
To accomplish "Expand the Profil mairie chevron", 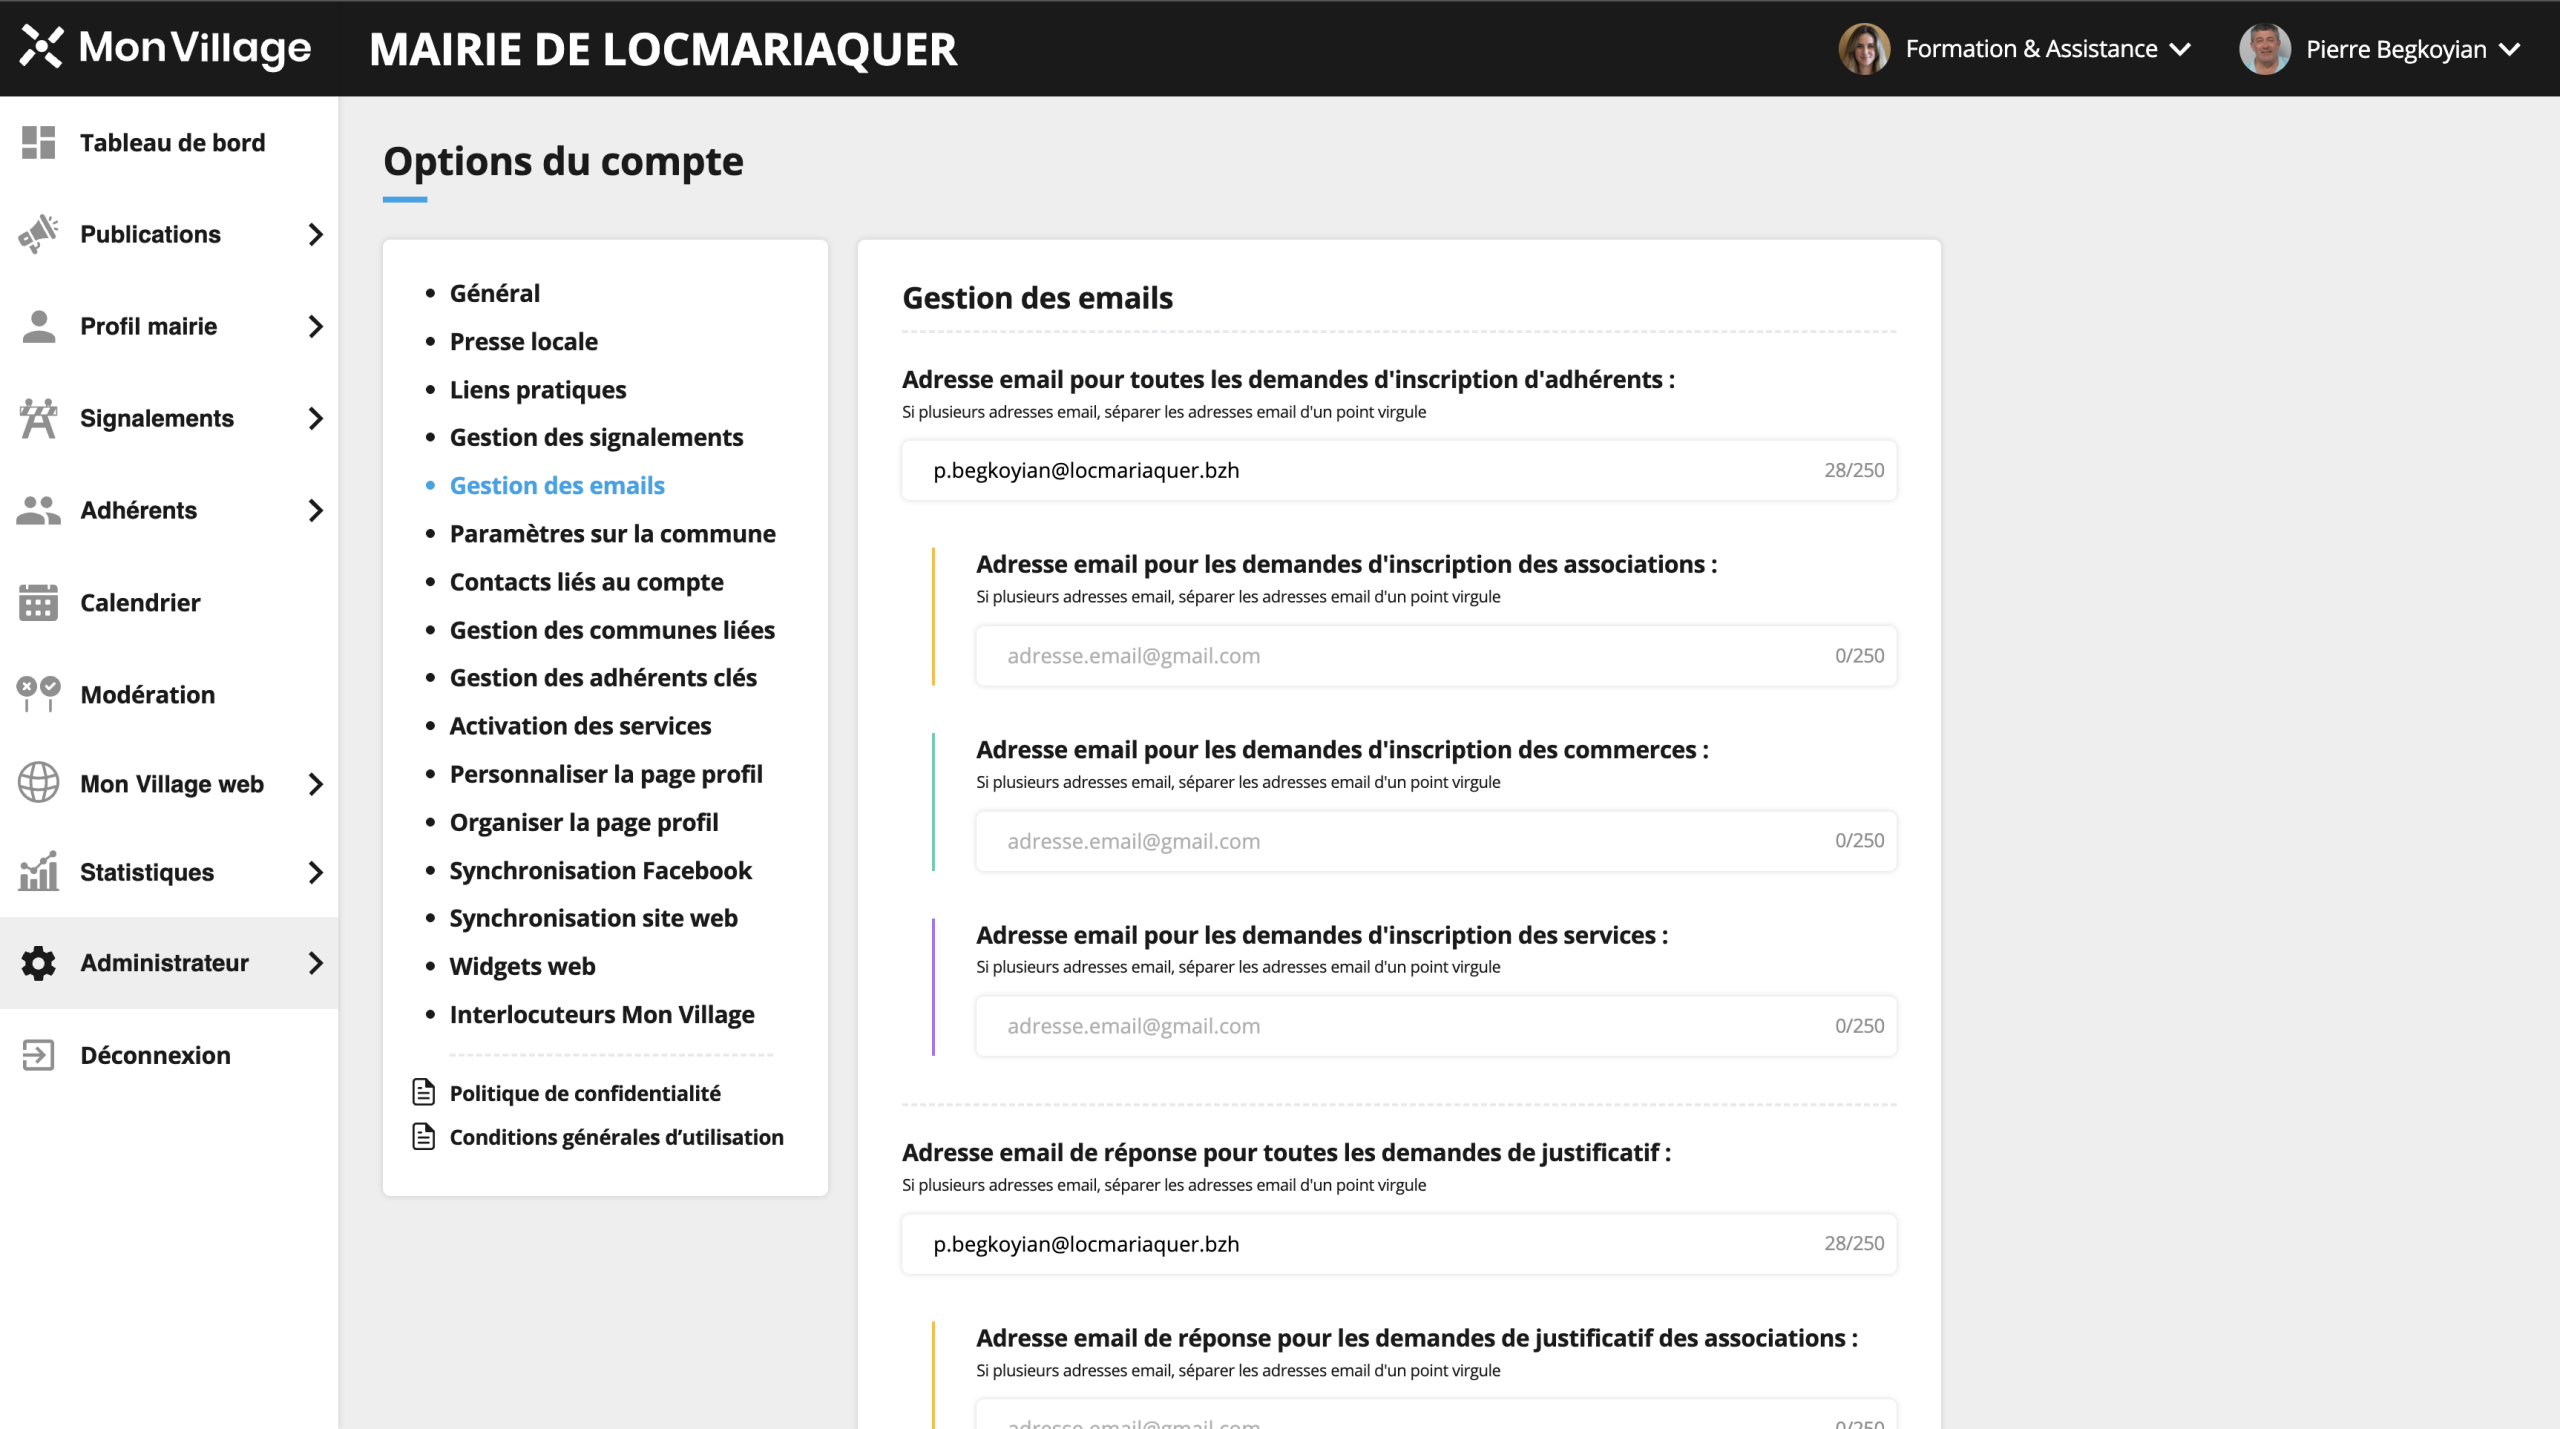I will 316,326.
